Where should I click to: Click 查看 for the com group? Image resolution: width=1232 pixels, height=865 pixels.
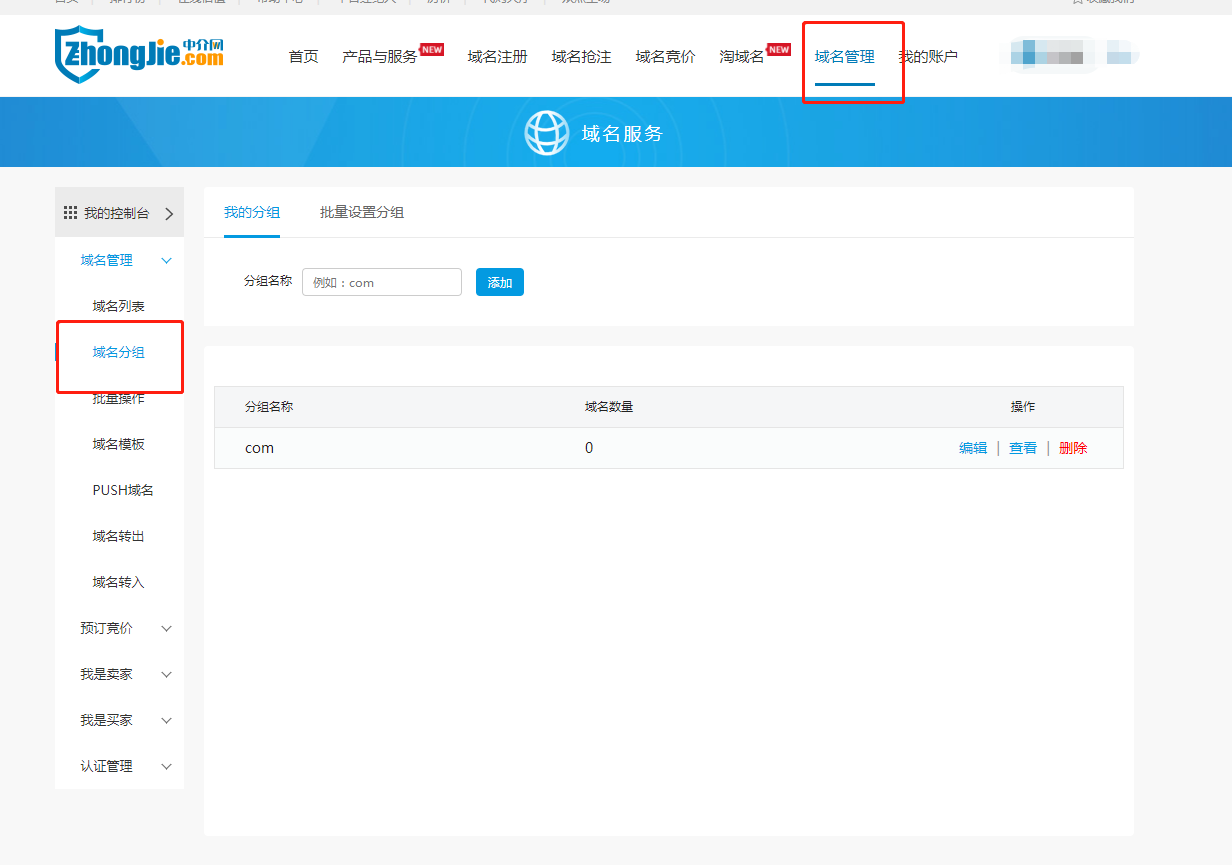coord(1023,448)
